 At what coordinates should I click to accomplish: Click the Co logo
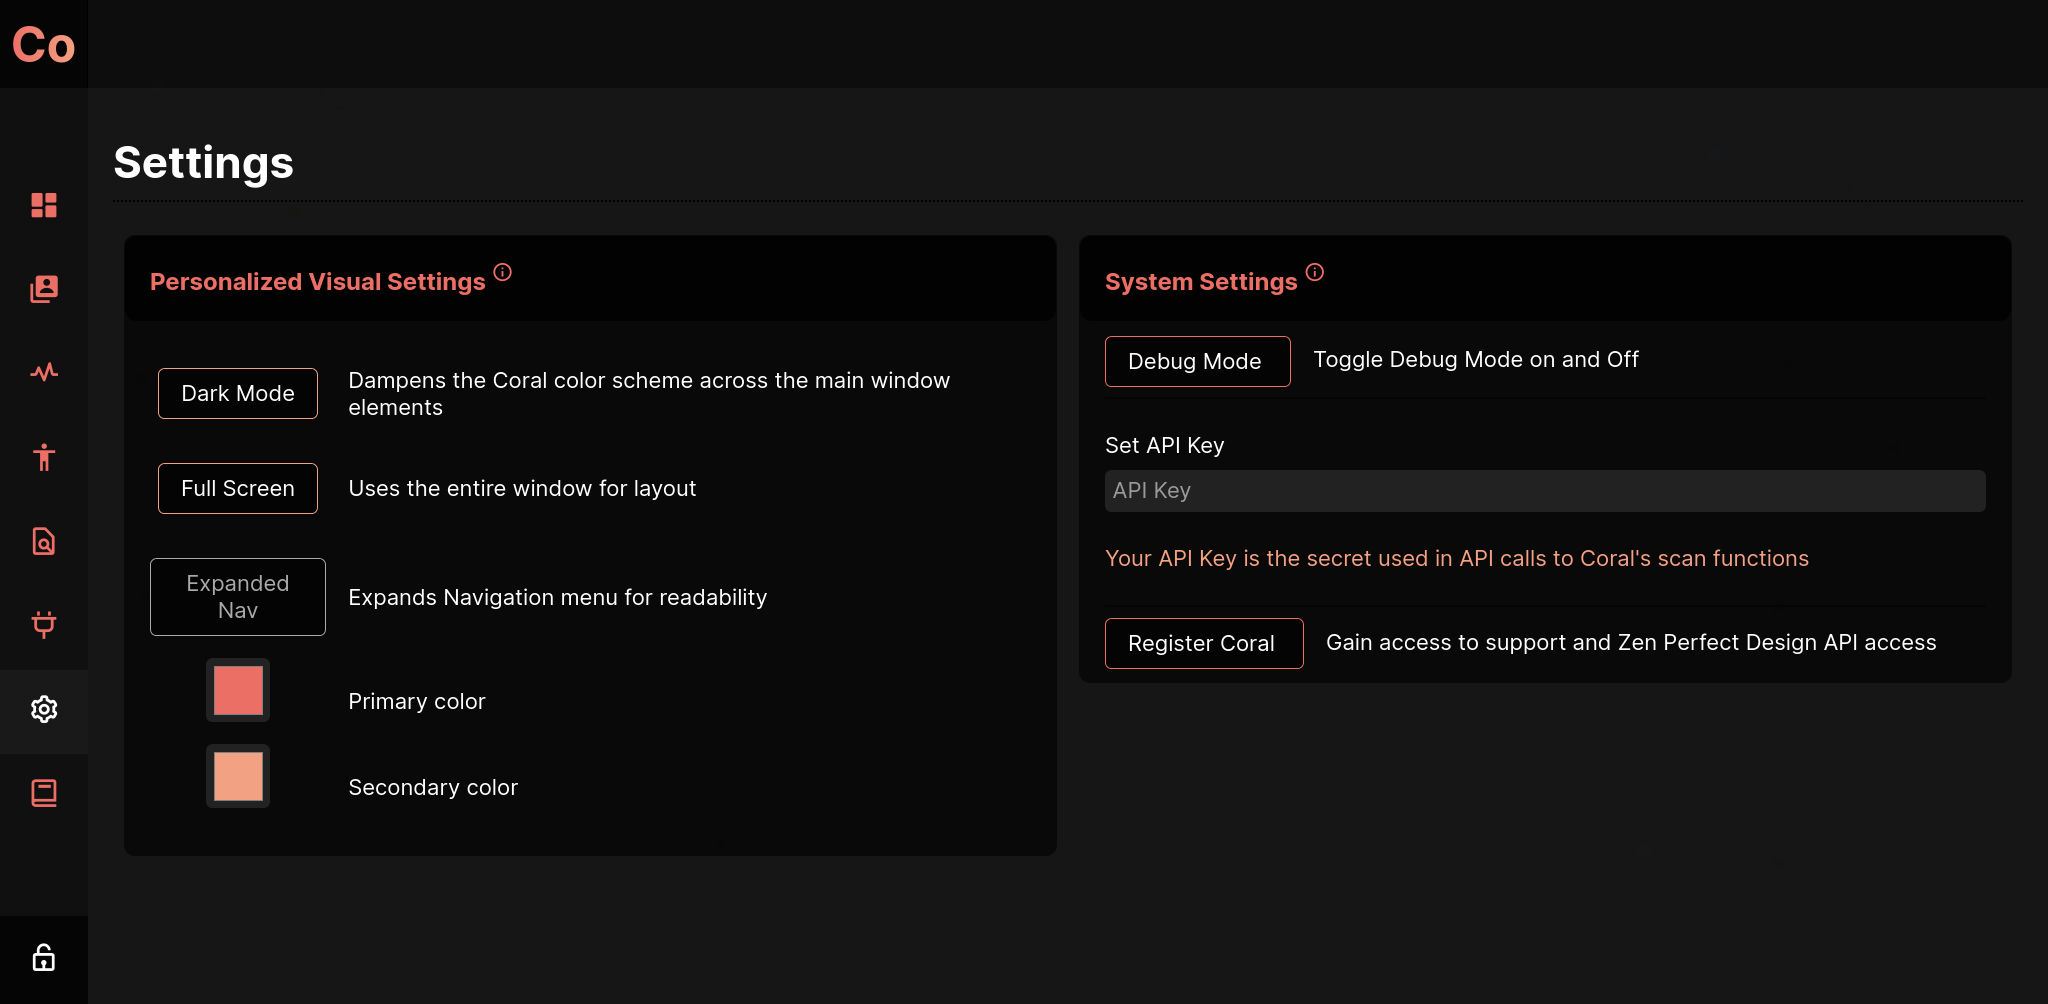(x=44, y=44)
